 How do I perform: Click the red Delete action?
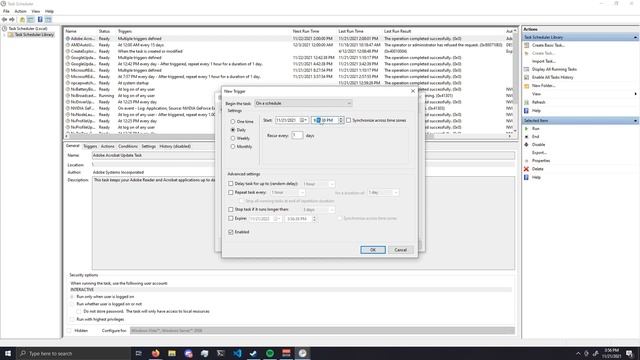coord(538,169)
